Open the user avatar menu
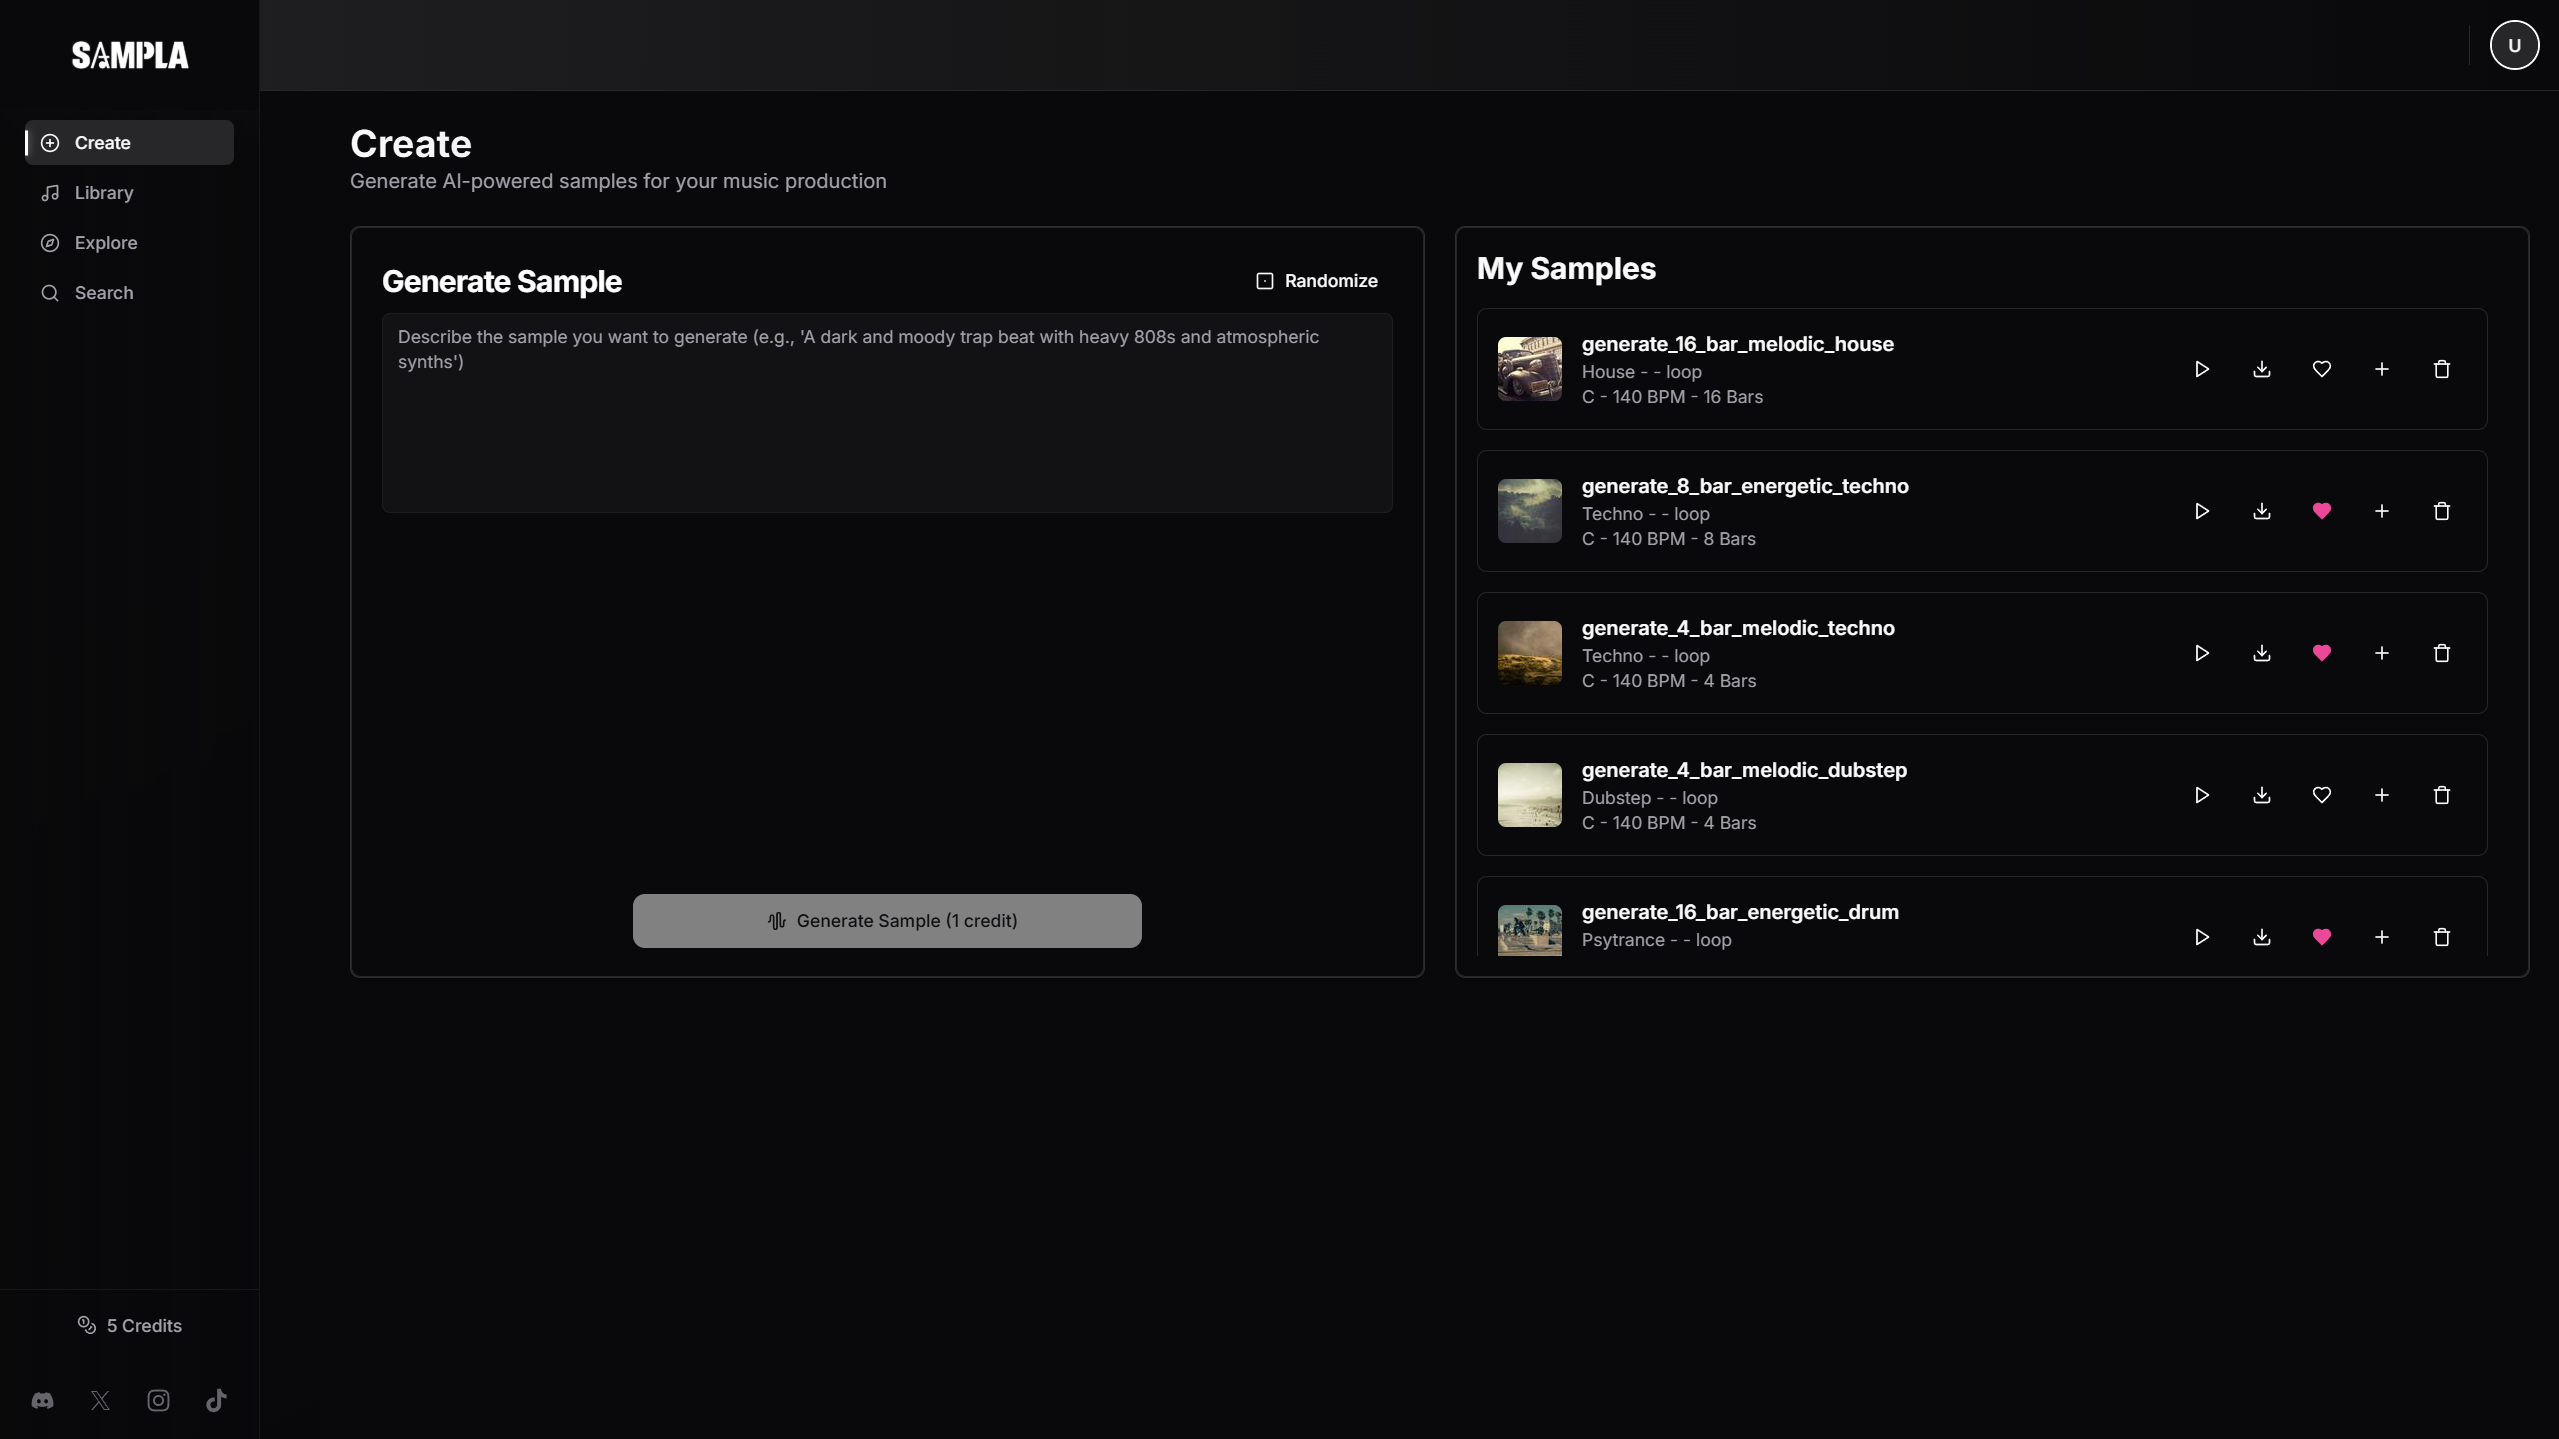The image size is (2559, 1439). 2513,45
